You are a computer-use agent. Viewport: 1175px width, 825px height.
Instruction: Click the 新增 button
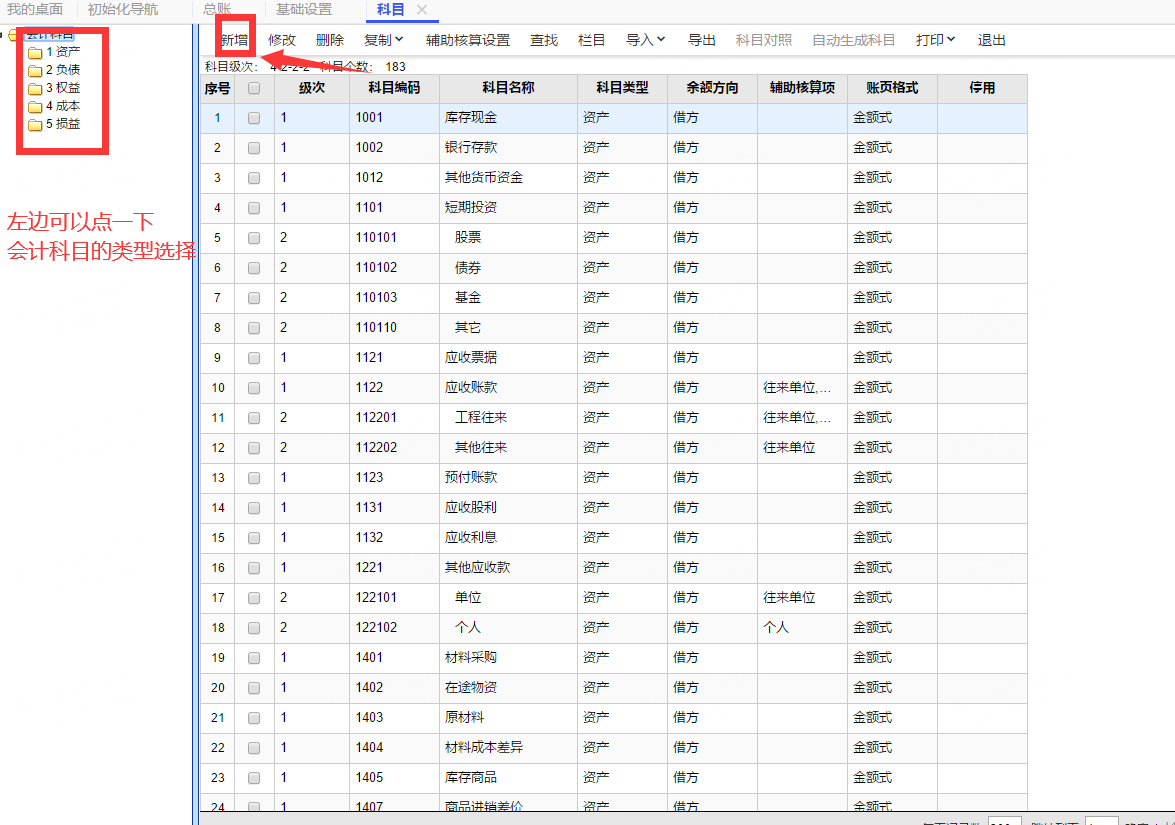(234, 40)
